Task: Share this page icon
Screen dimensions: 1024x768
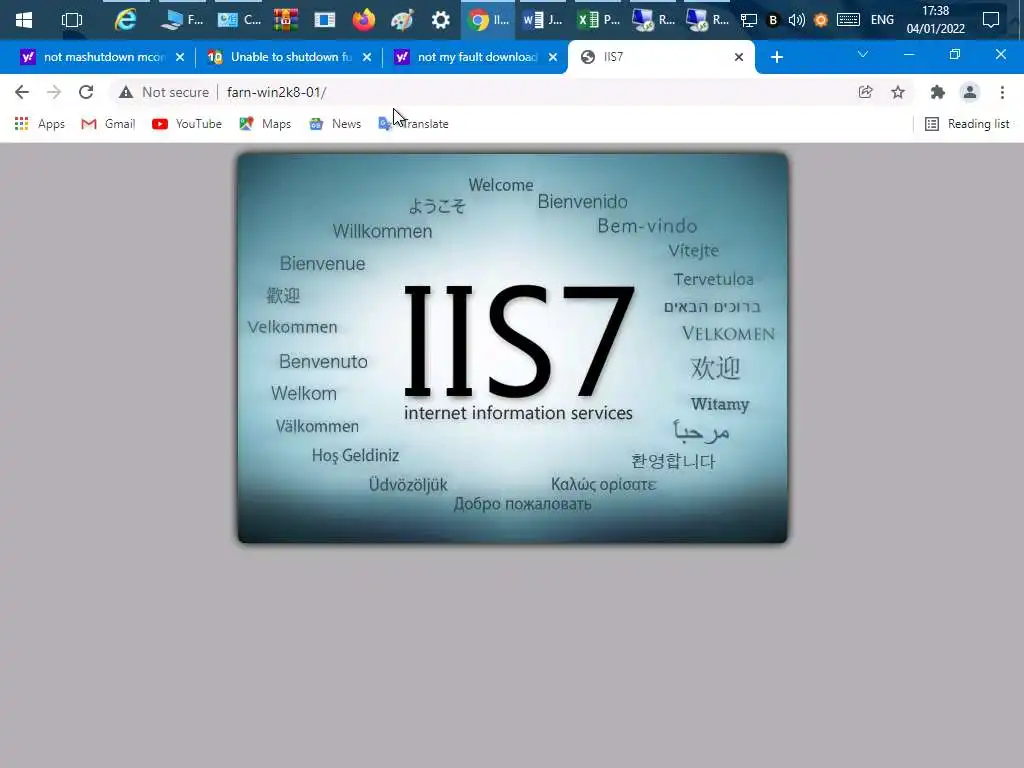Action: pyautogui.click(x=865, y=92)
